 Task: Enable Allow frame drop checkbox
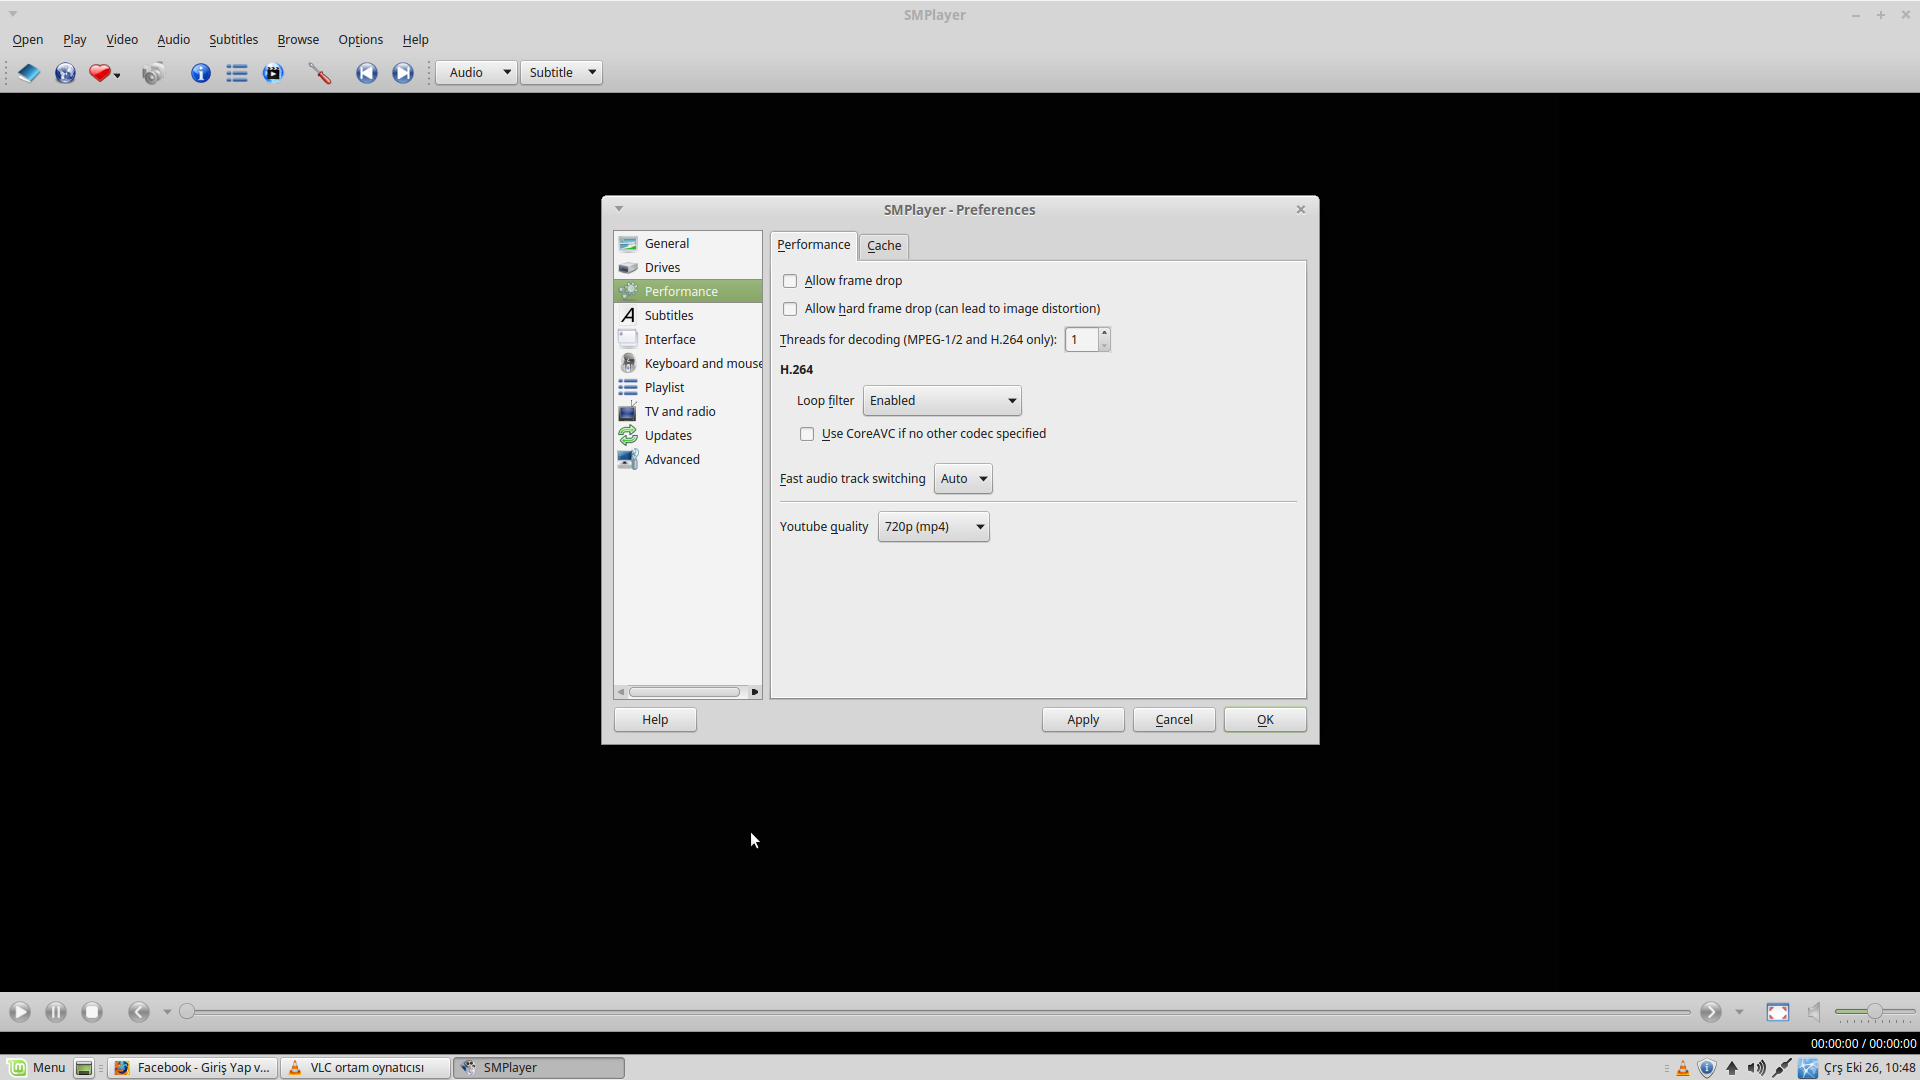[790, 281]
